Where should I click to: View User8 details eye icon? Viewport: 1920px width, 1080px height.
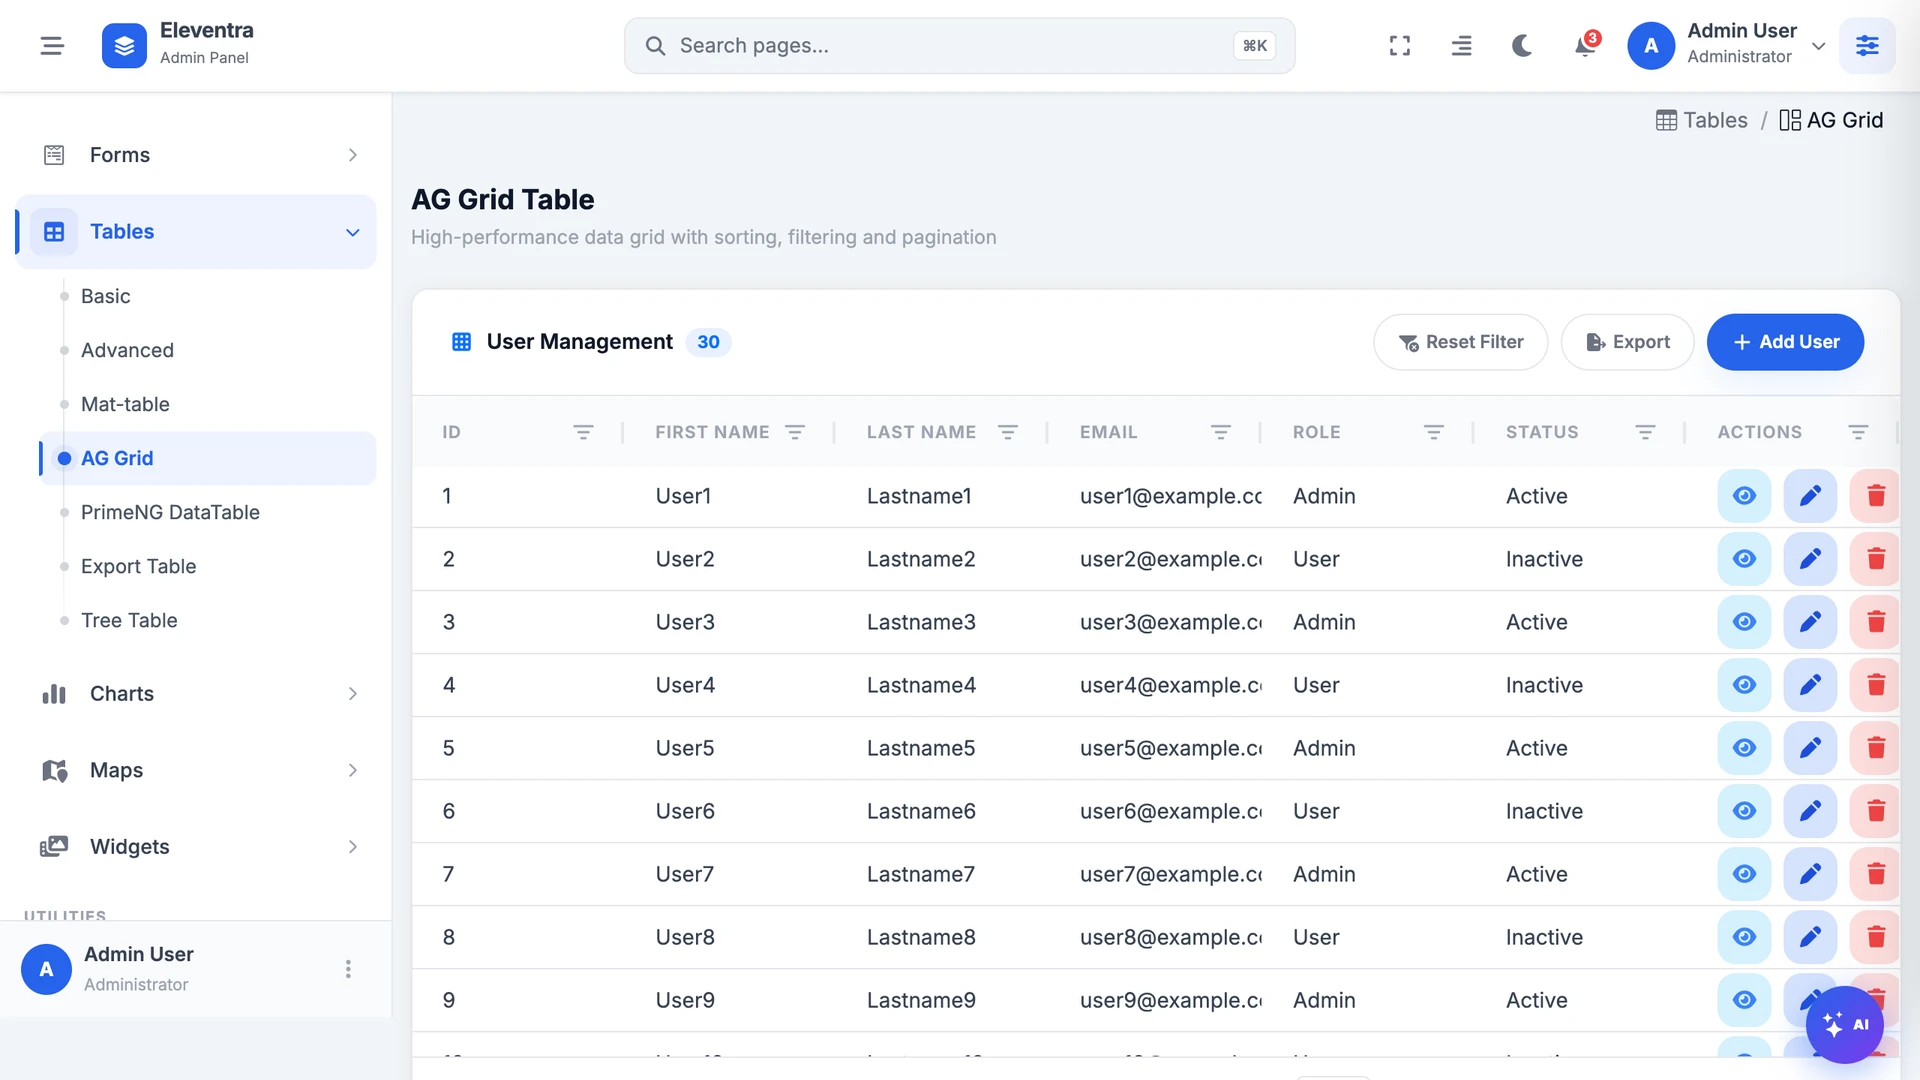pyautogui.click(x=1744, y=937)
